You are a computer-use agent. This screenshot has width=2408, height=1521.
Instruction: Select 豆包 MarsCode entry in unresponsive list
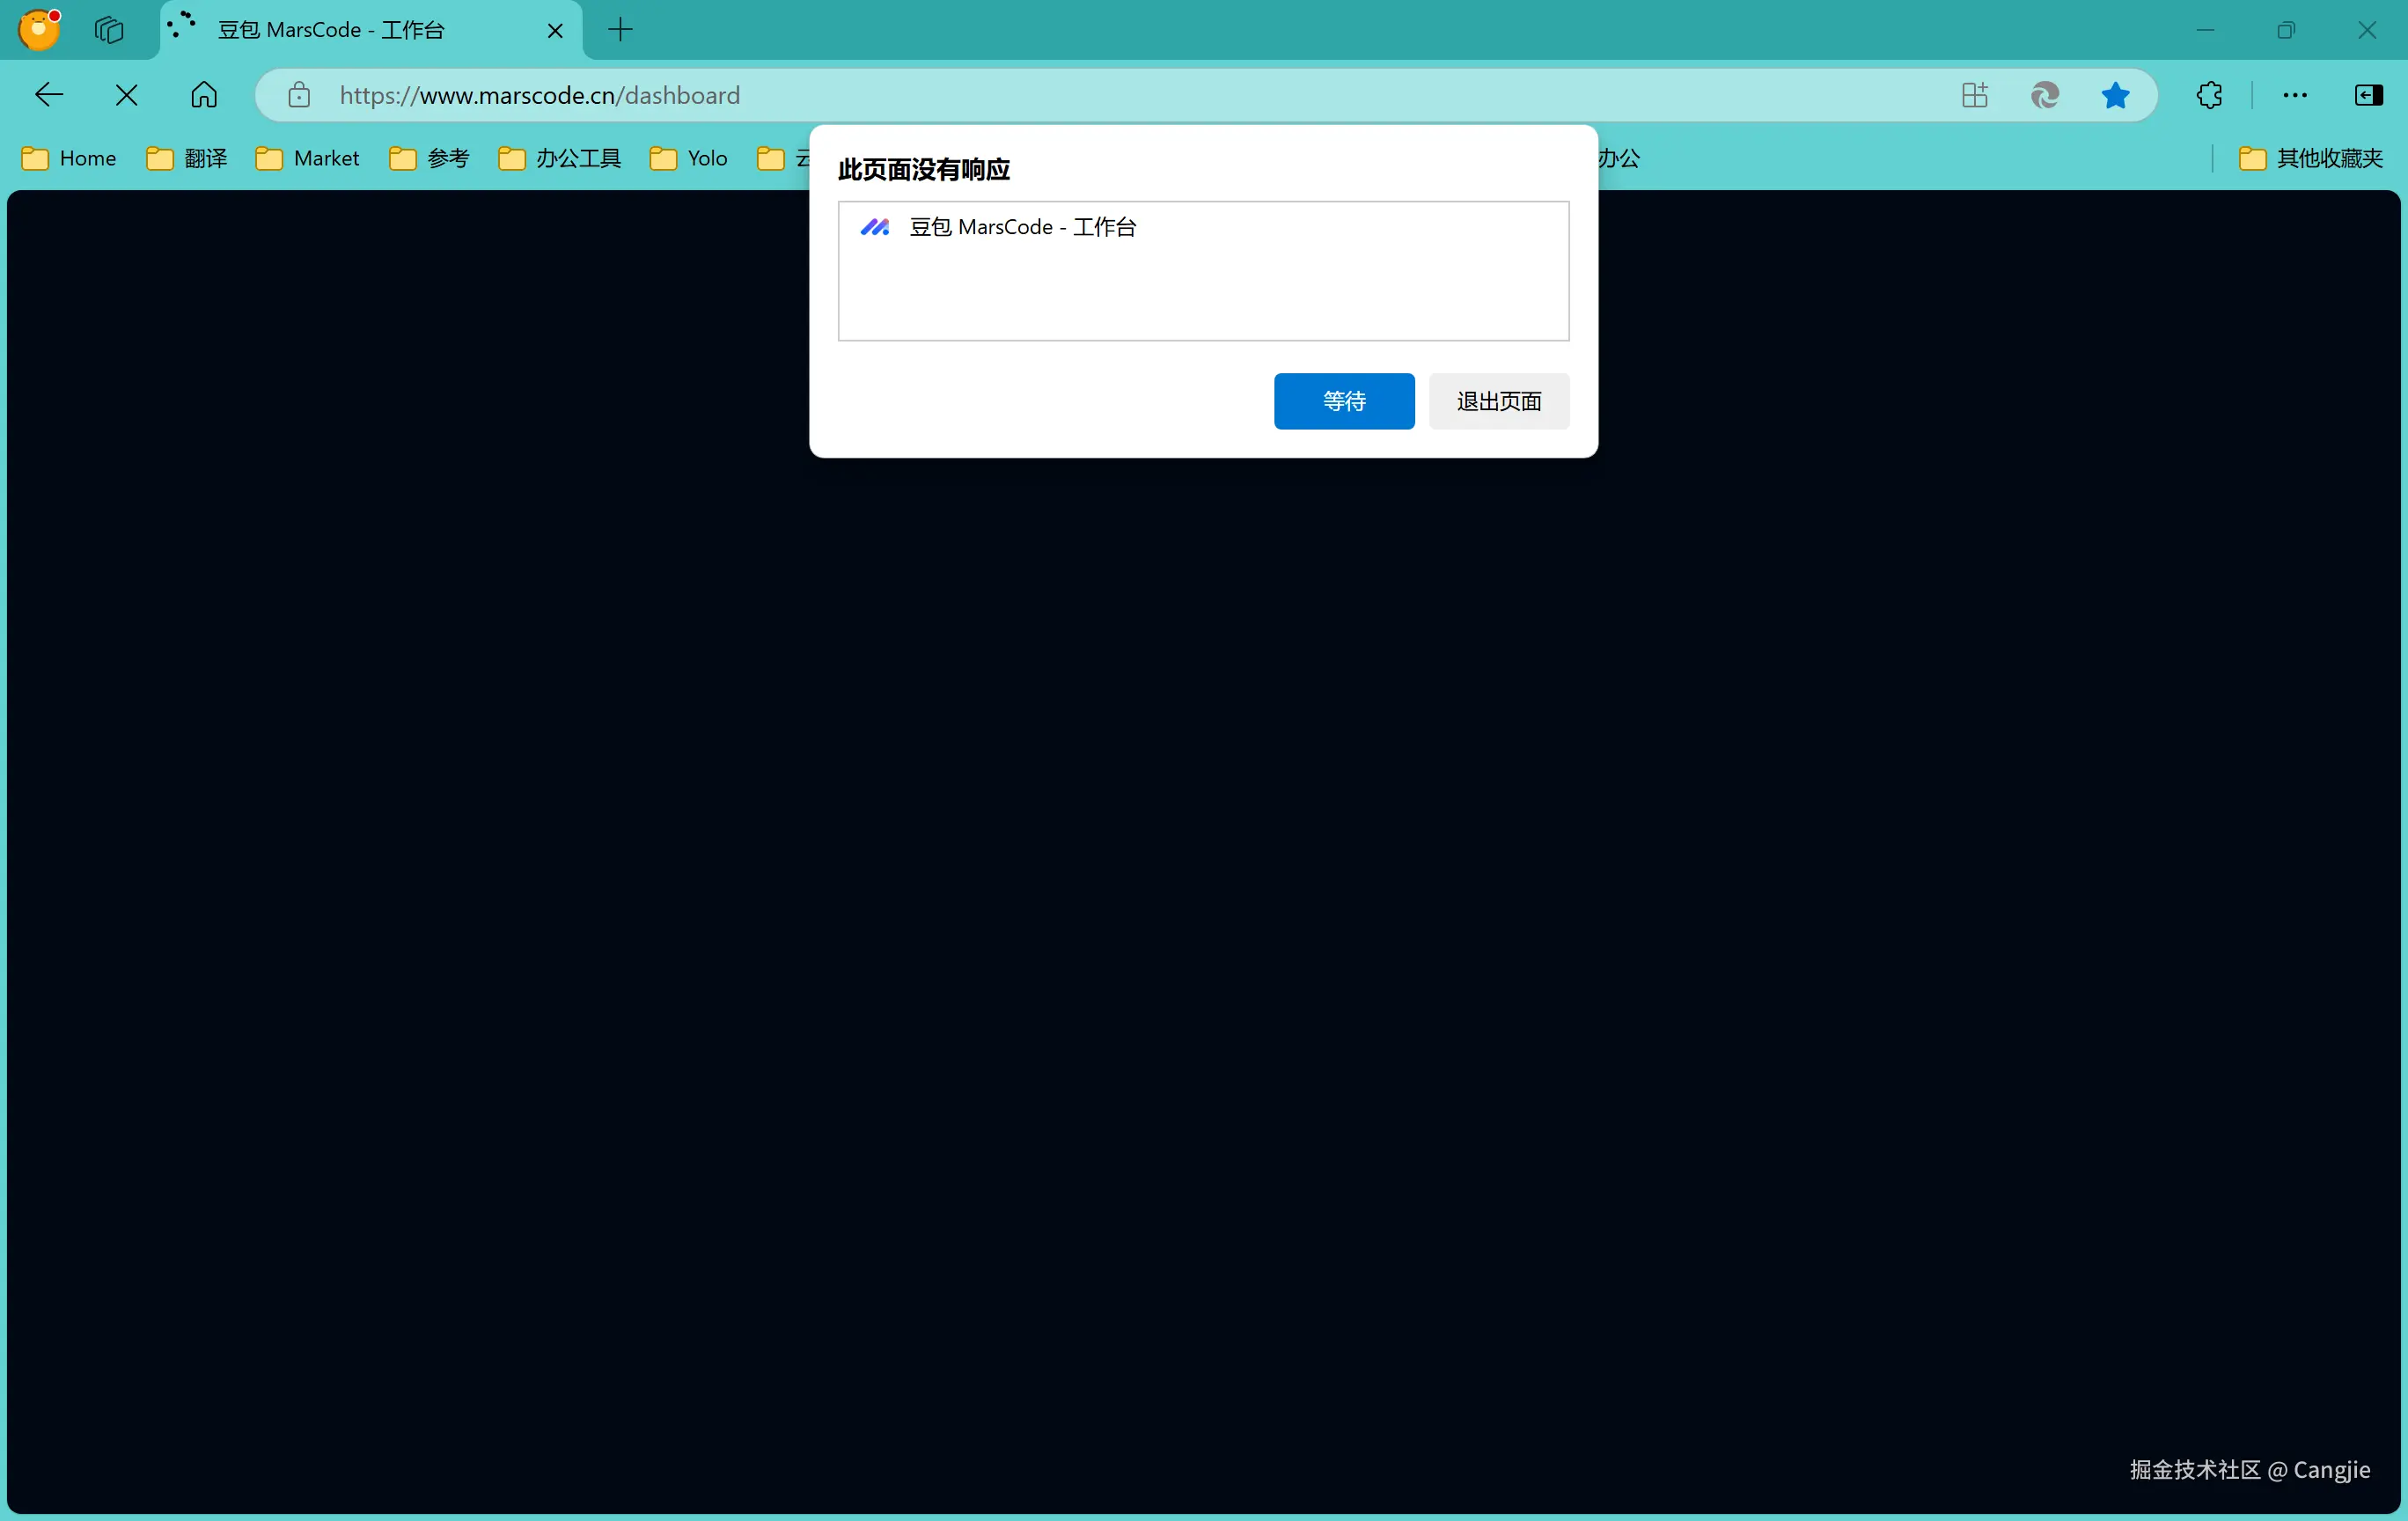click(1022, 227)
